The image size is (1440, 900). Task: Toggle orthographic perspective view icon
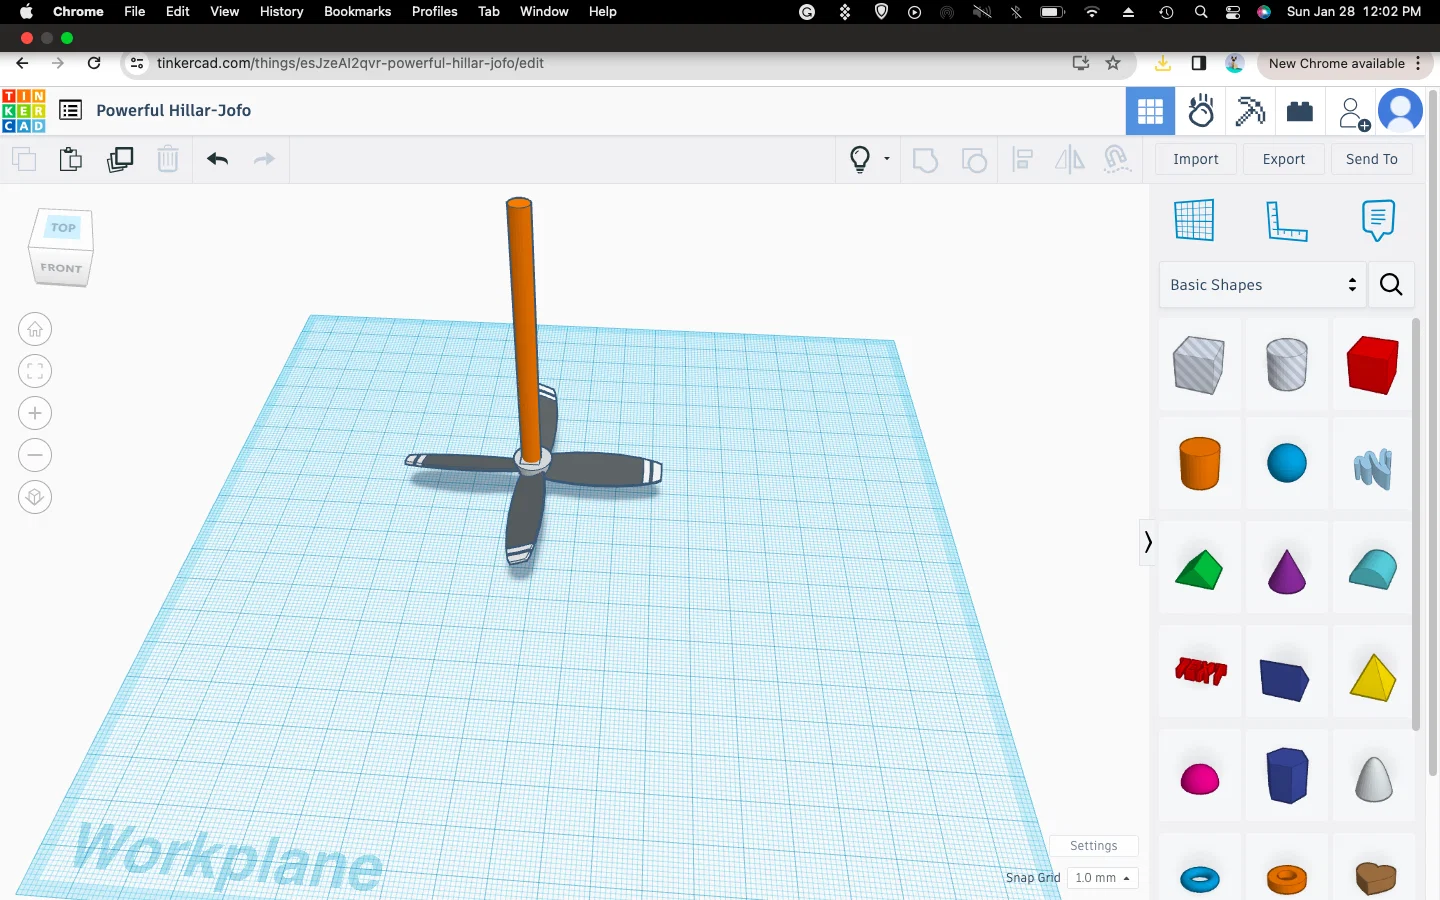[35, 497]
